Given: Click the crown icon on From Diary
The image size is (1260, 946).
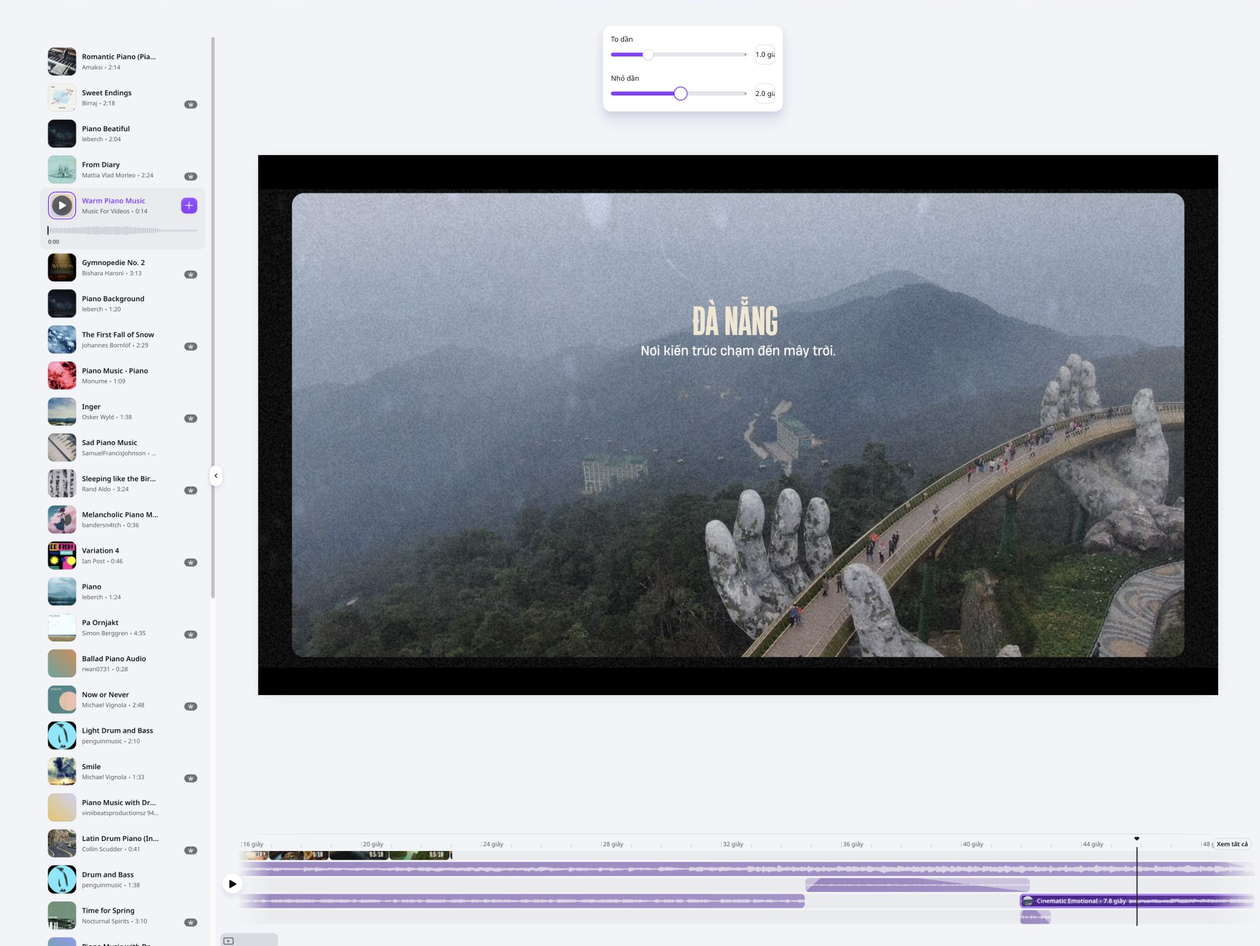Looking at the screenshot, I should coord(190,176).
